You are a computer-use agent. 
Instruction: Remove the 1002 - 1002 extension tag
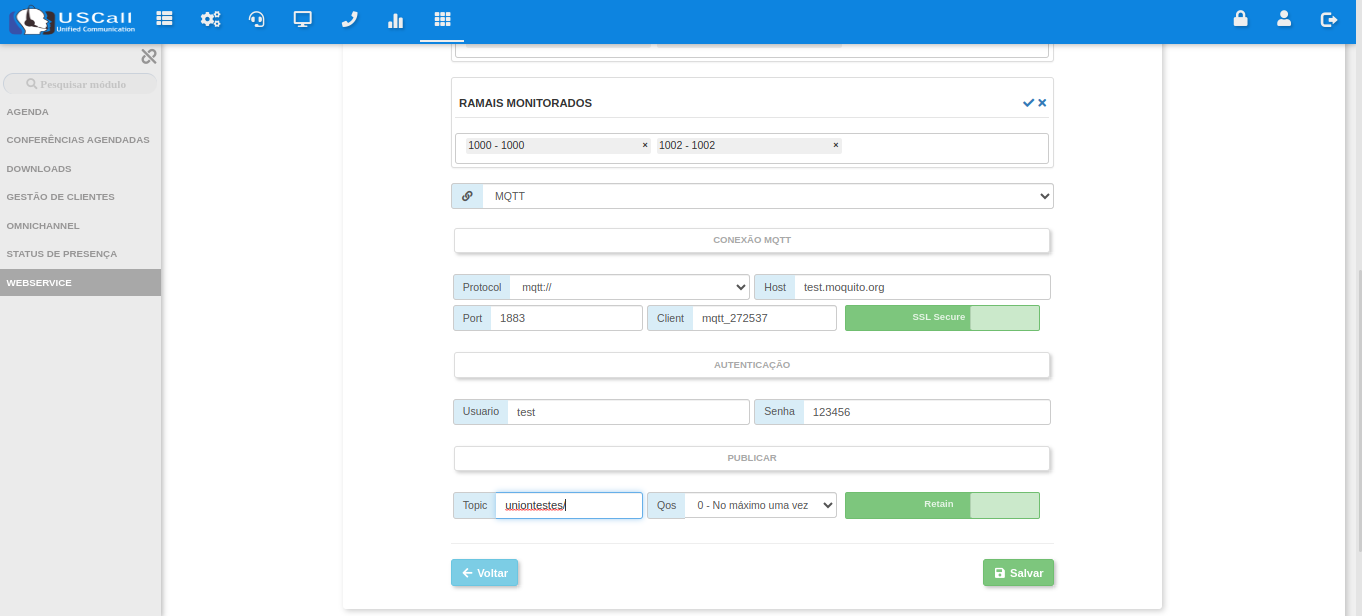tap(836, 146)
